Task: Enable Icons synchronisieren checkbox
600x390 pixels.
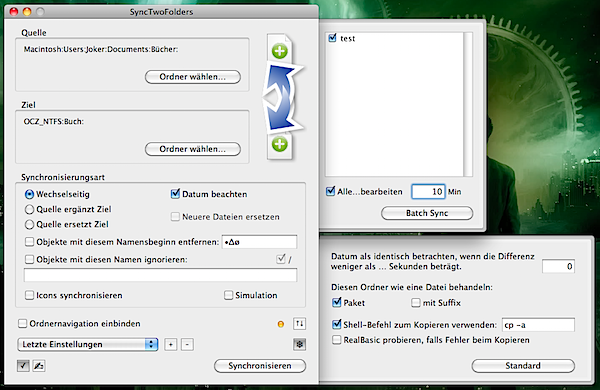Action: click(29, 295)
